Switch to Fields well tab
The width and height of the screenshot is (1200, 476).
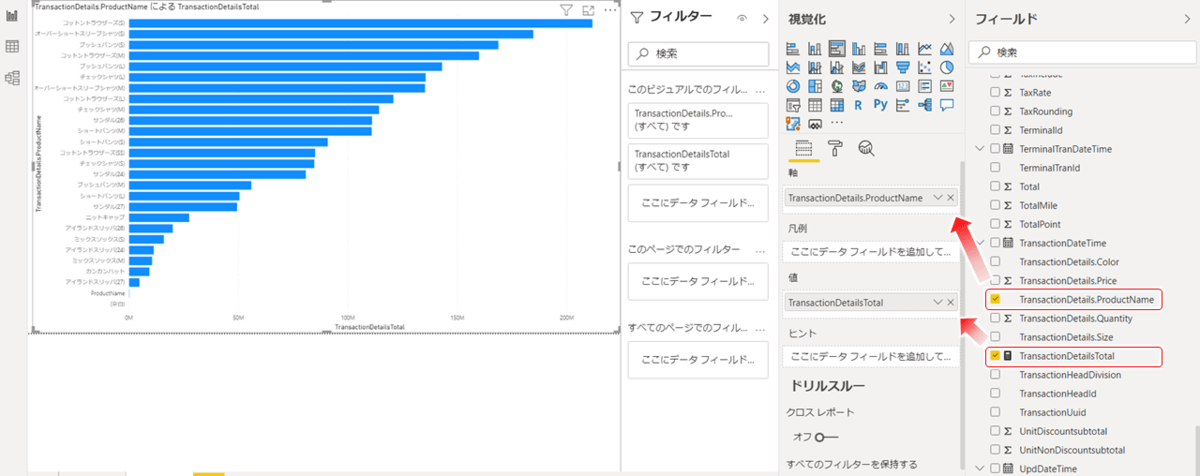click(x=803, y=149)
